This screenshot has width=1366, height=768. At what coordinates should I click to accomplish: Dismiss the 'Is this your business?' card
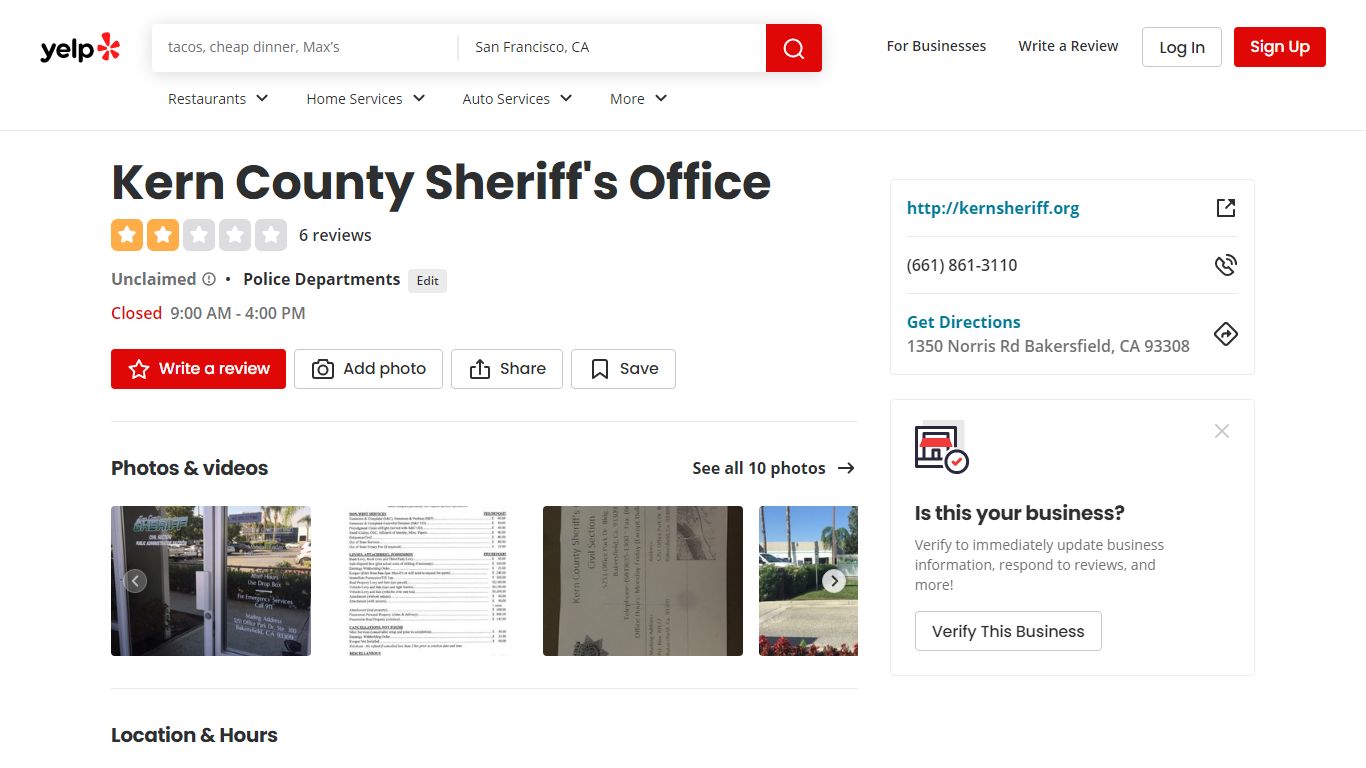coord(1222,431)
